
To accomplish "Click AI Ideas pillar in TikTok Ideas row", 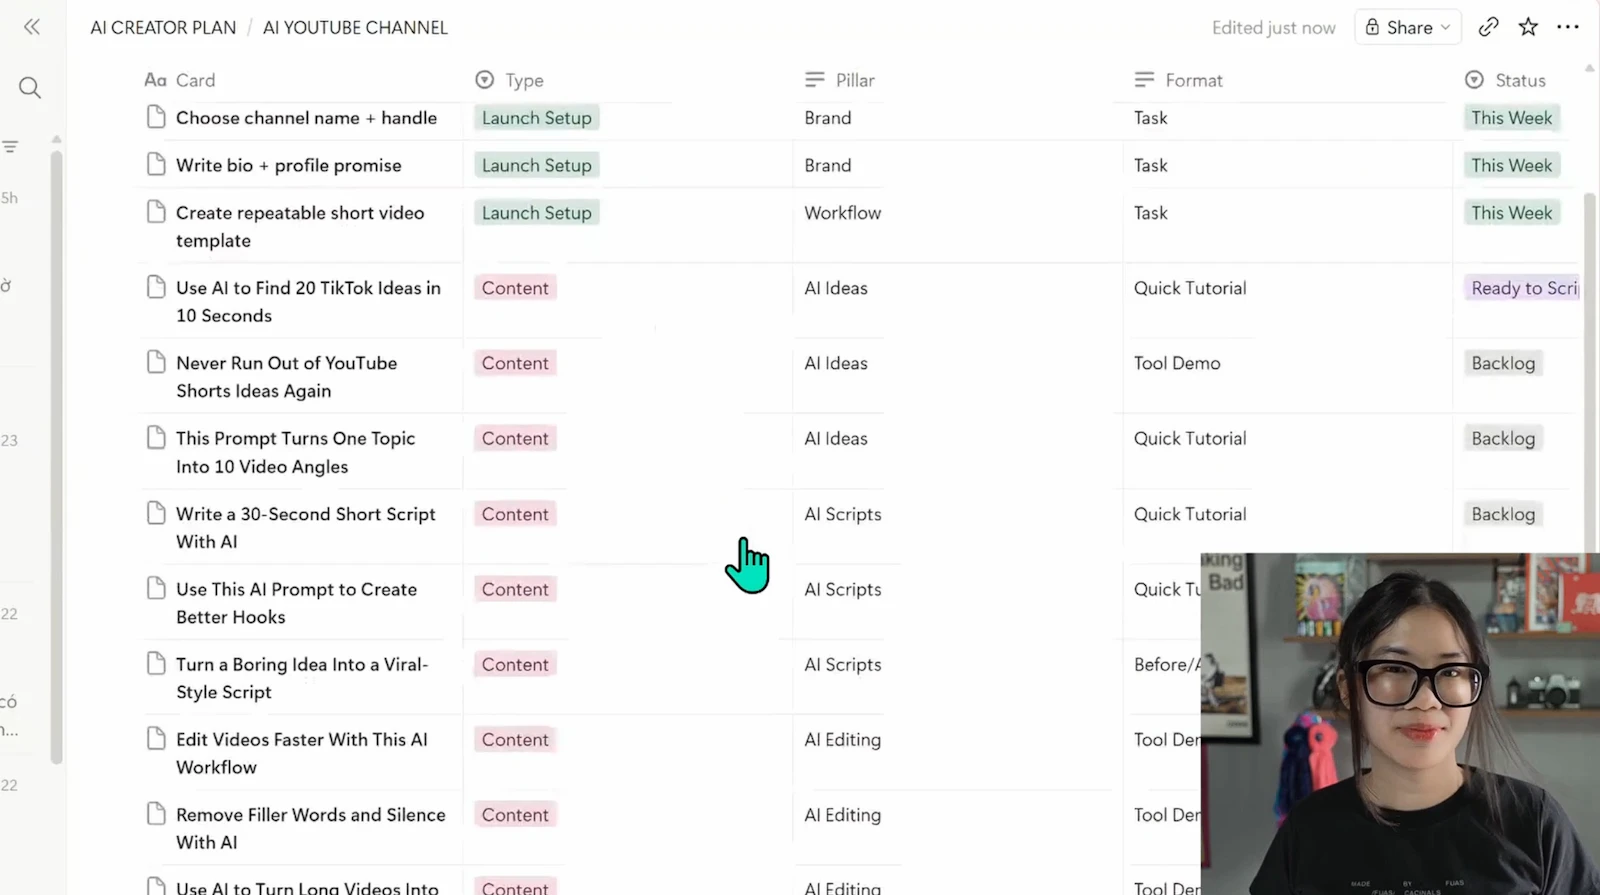I will pos(836,288).
